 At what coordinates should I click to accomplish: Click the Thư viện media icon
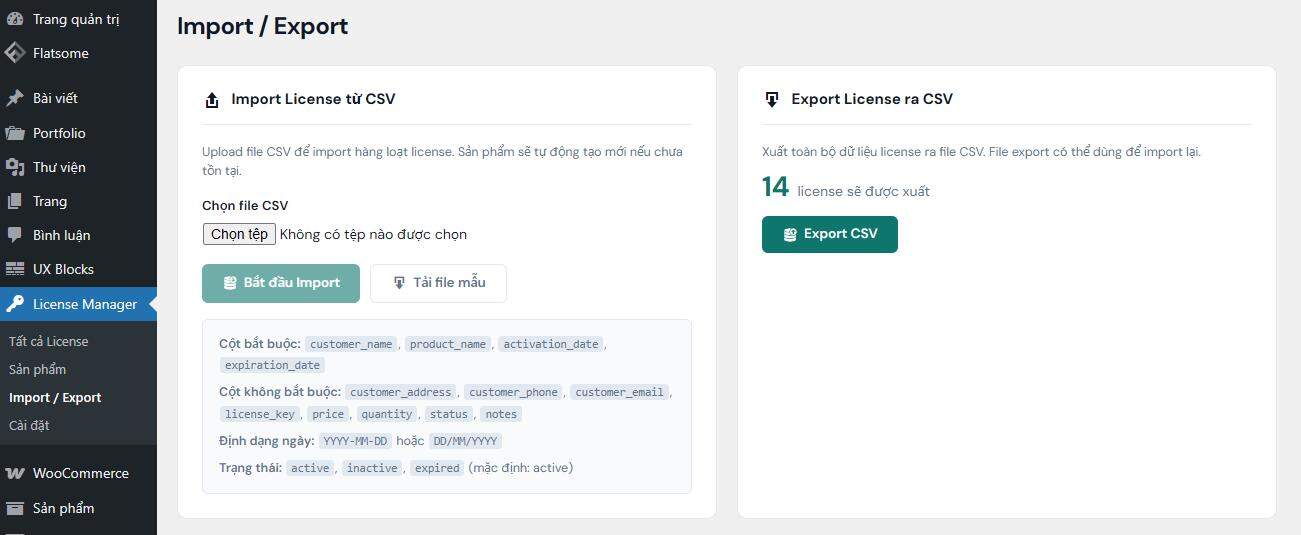click(x=15, y=167)
